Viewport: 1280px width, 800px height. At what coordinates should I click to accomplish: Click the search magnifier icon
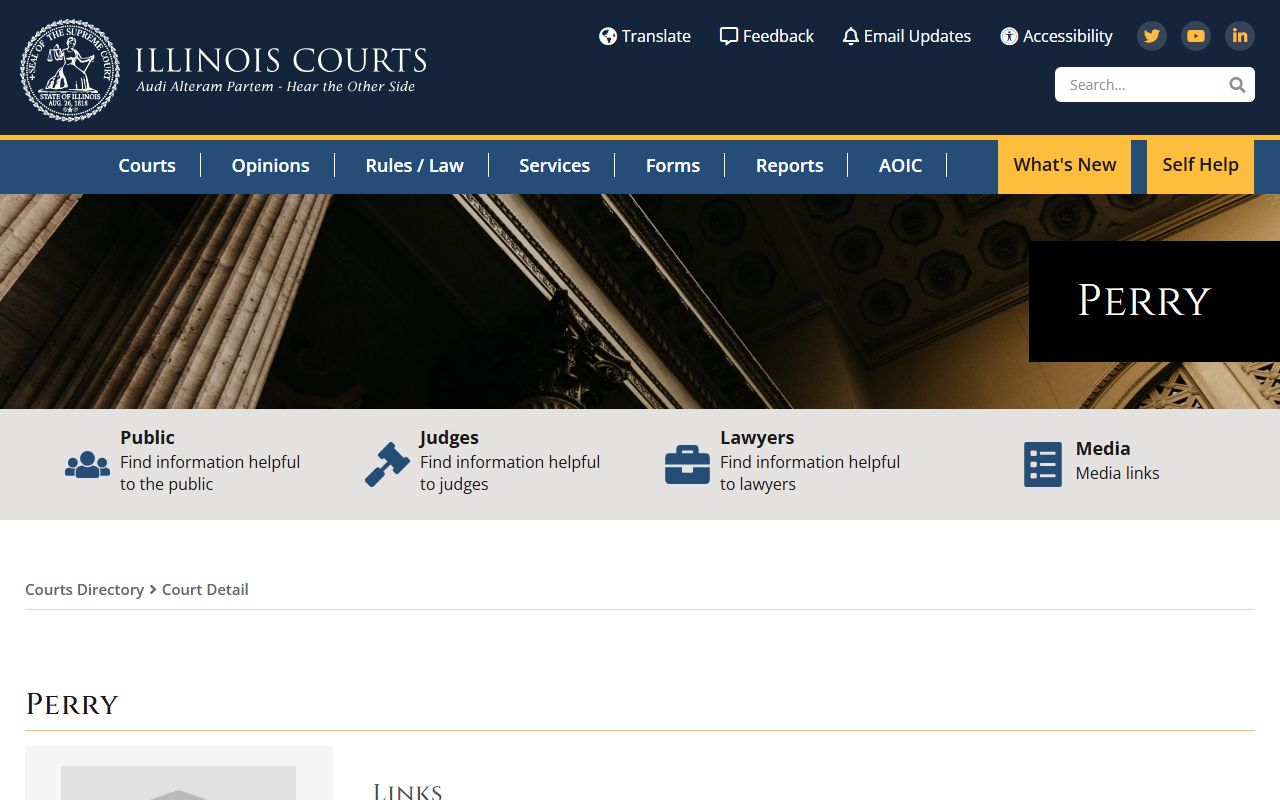1237,85
